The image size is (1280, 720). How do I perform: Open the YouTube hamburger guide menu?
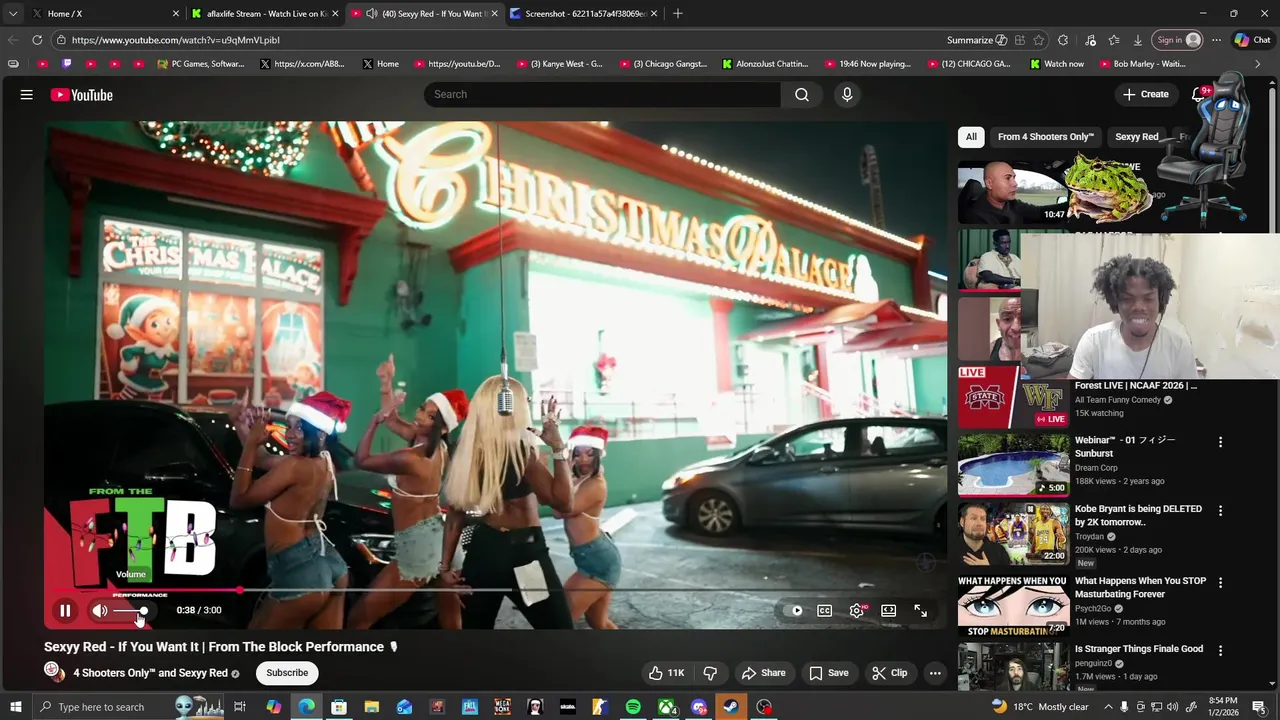(x=27, y=95)
